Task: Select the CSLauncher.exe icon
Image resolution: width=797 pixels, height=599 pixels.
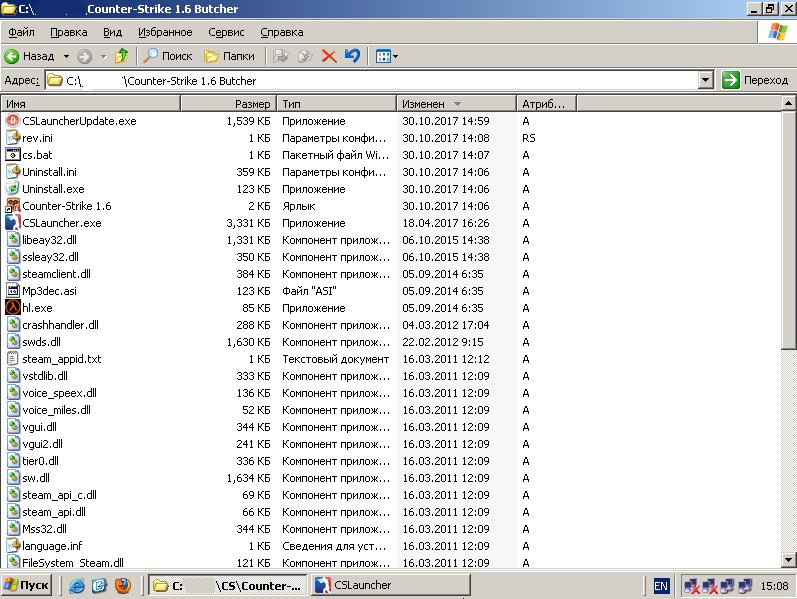Action: tap(13, 223)
